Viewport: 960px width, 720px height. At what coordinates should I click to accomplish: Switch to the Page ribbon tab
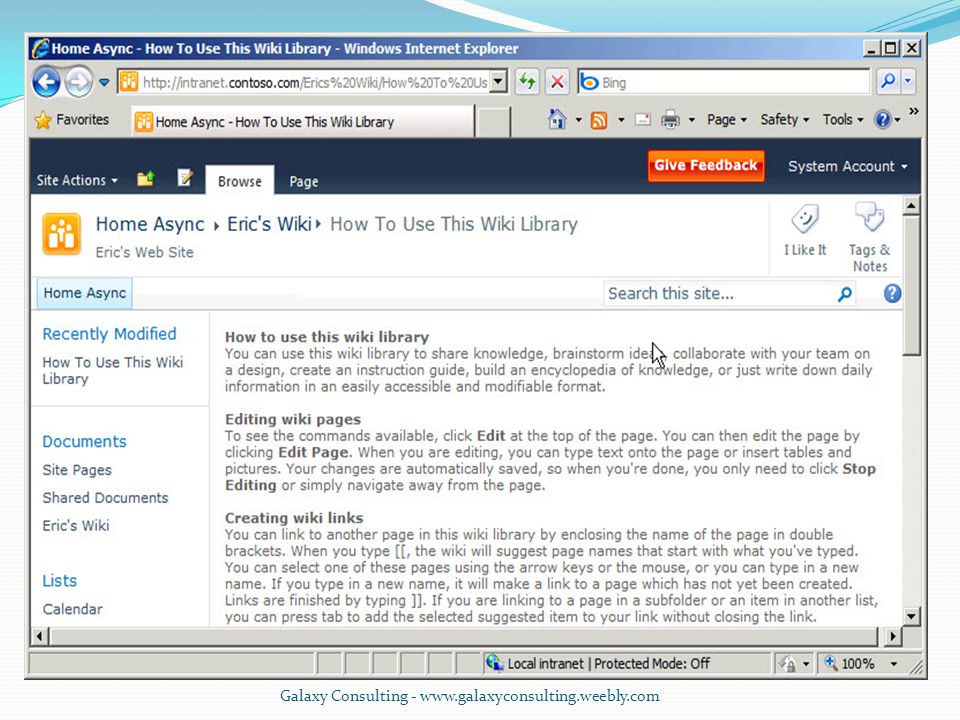click(x=304, y=181)
